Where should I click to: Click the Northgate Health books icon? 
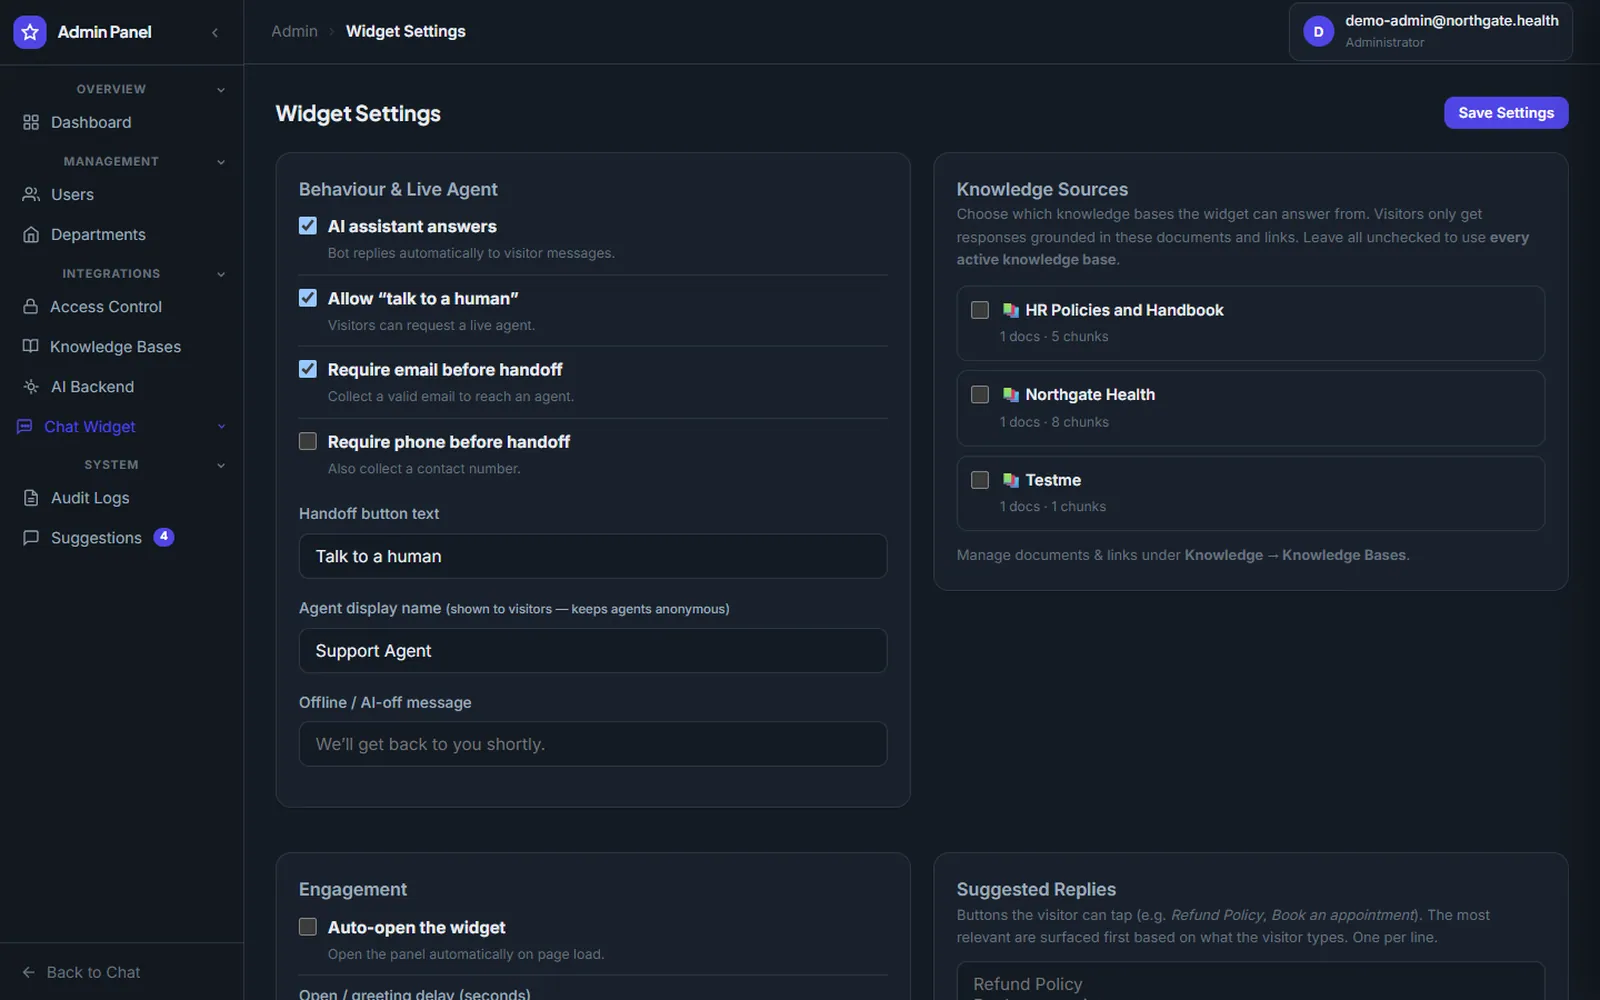click(1011, 395)
